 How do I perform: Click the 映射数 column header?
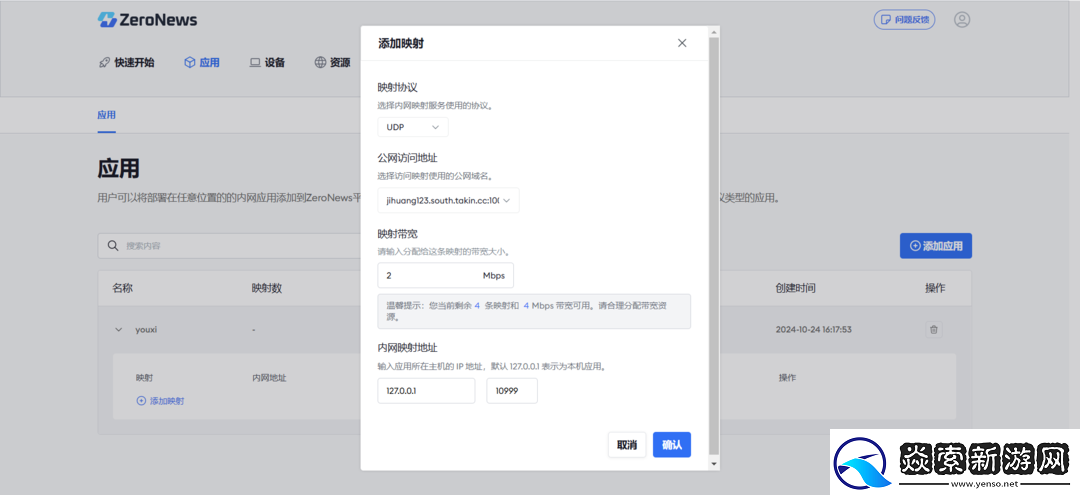click(x=267, y=288)
